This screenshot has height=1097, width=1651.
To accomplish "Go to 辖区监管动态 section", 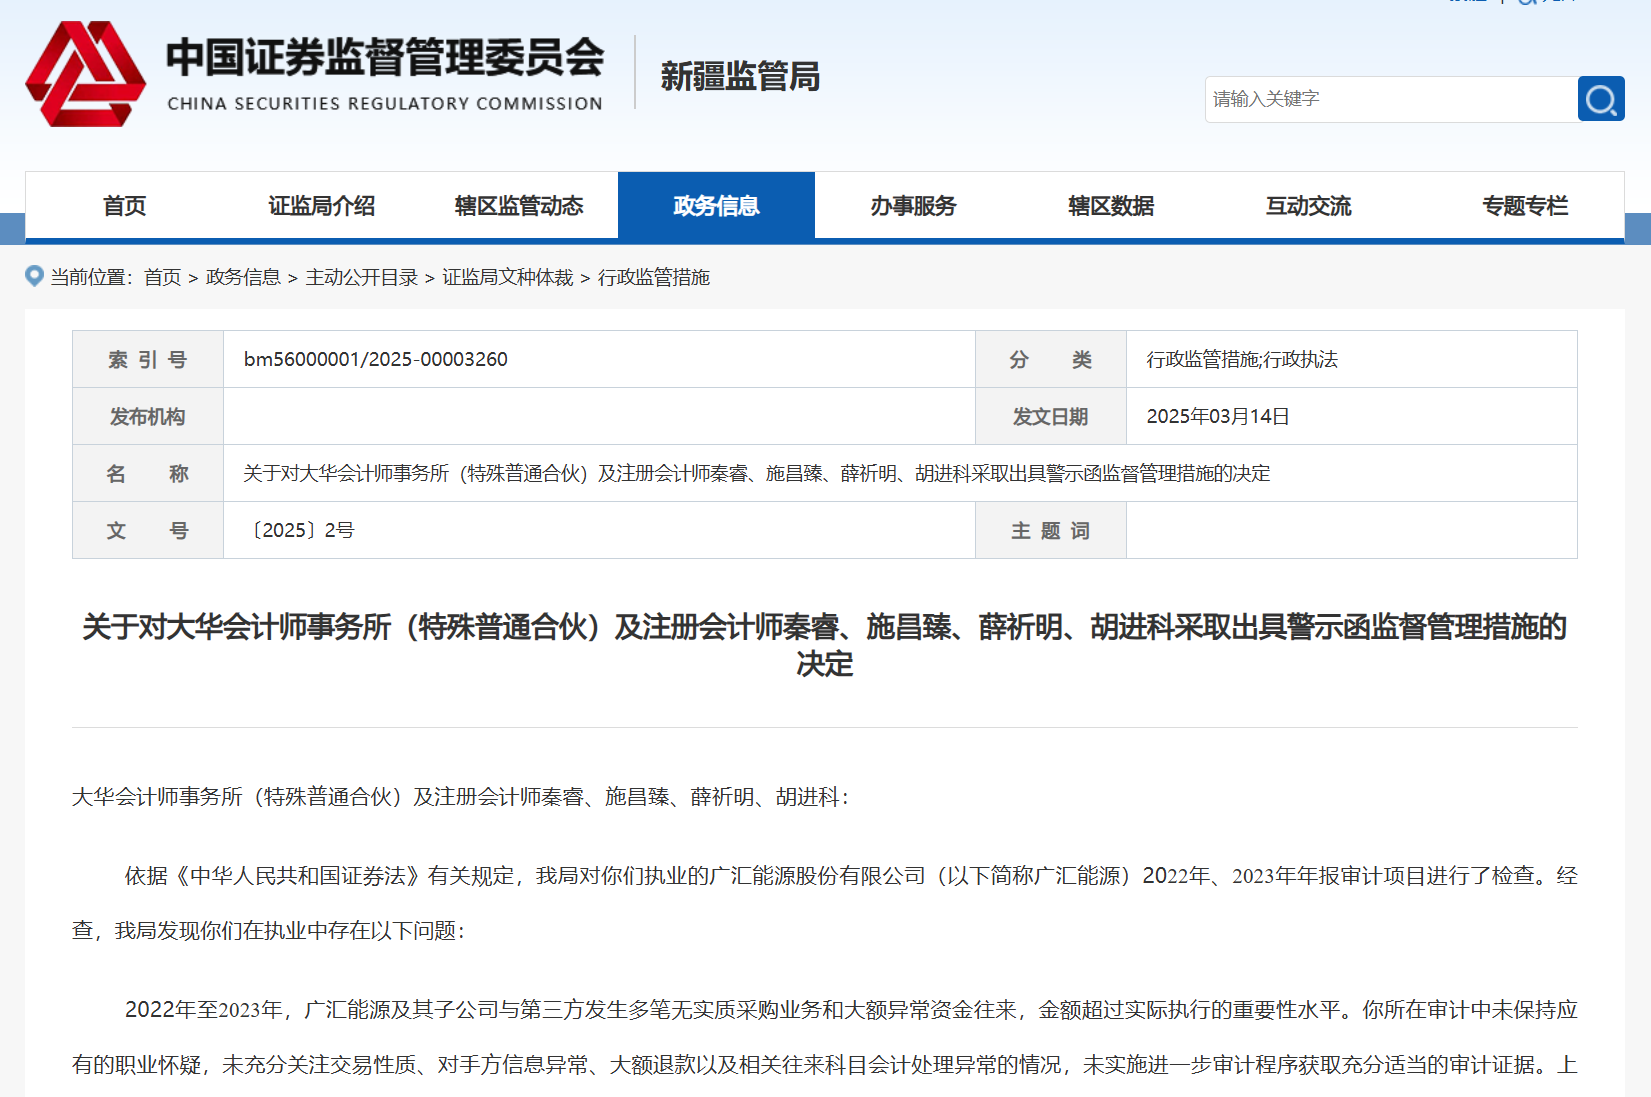I will (518, 206).
